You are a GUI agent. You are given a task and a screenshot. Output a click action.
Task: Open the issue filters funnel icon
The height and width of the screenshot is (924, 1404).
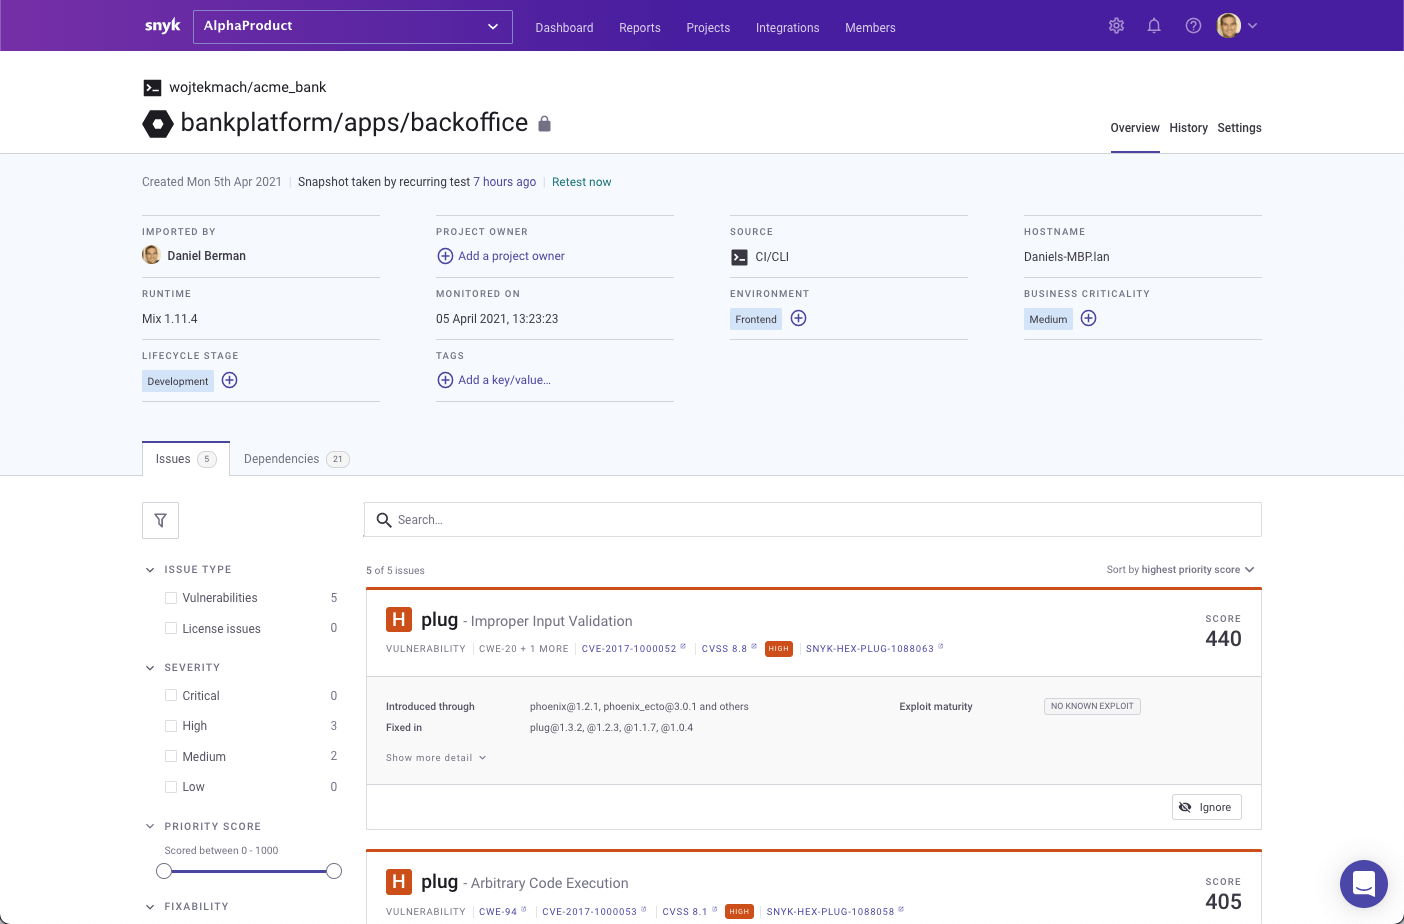[160, 520]
